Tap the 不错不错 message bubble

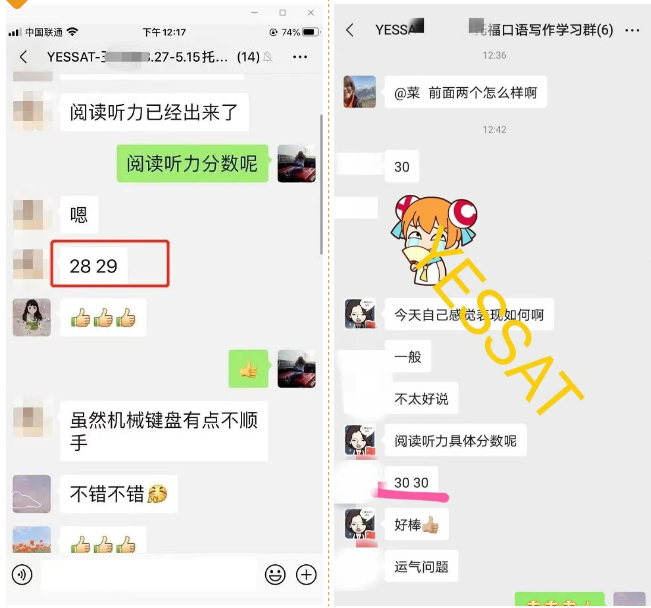[119, 494]
